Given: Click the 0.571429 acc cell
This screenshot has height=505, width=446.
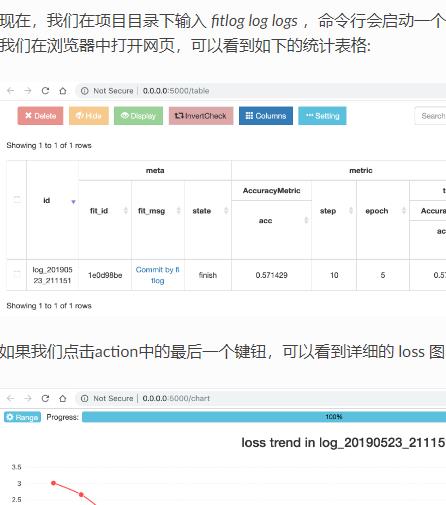Looking at the screenshot, I should point(271,275).
